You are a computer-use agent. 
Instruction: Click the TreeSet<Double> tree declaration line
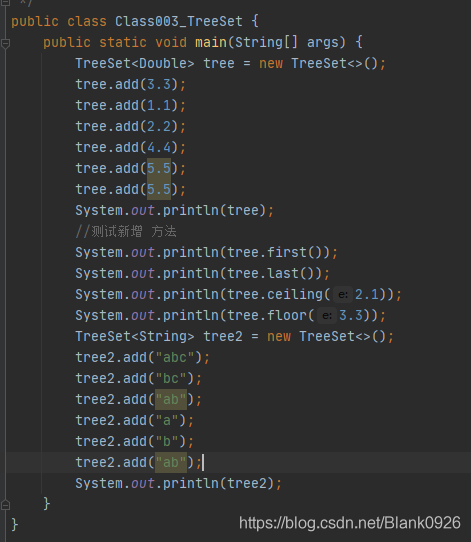pos(230,64)
